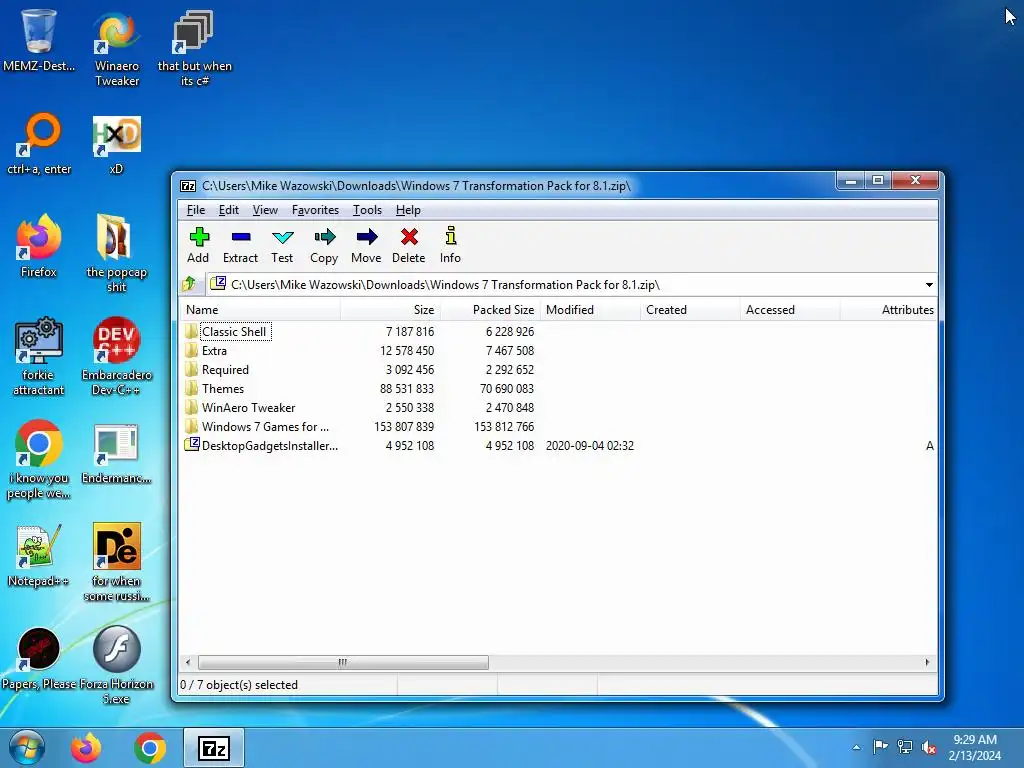Show hidden tray icons arrow
Screen dimensions: 1024x768
pos(856,747)
